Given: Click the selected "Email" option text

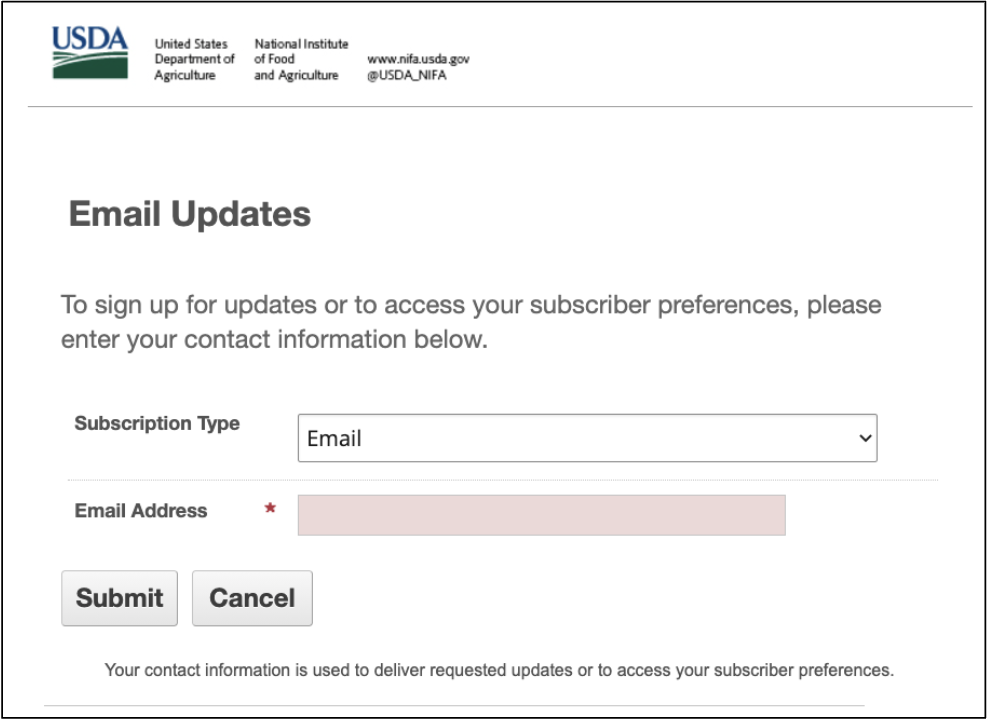Looking at the screenshot, I should (334, 439).
